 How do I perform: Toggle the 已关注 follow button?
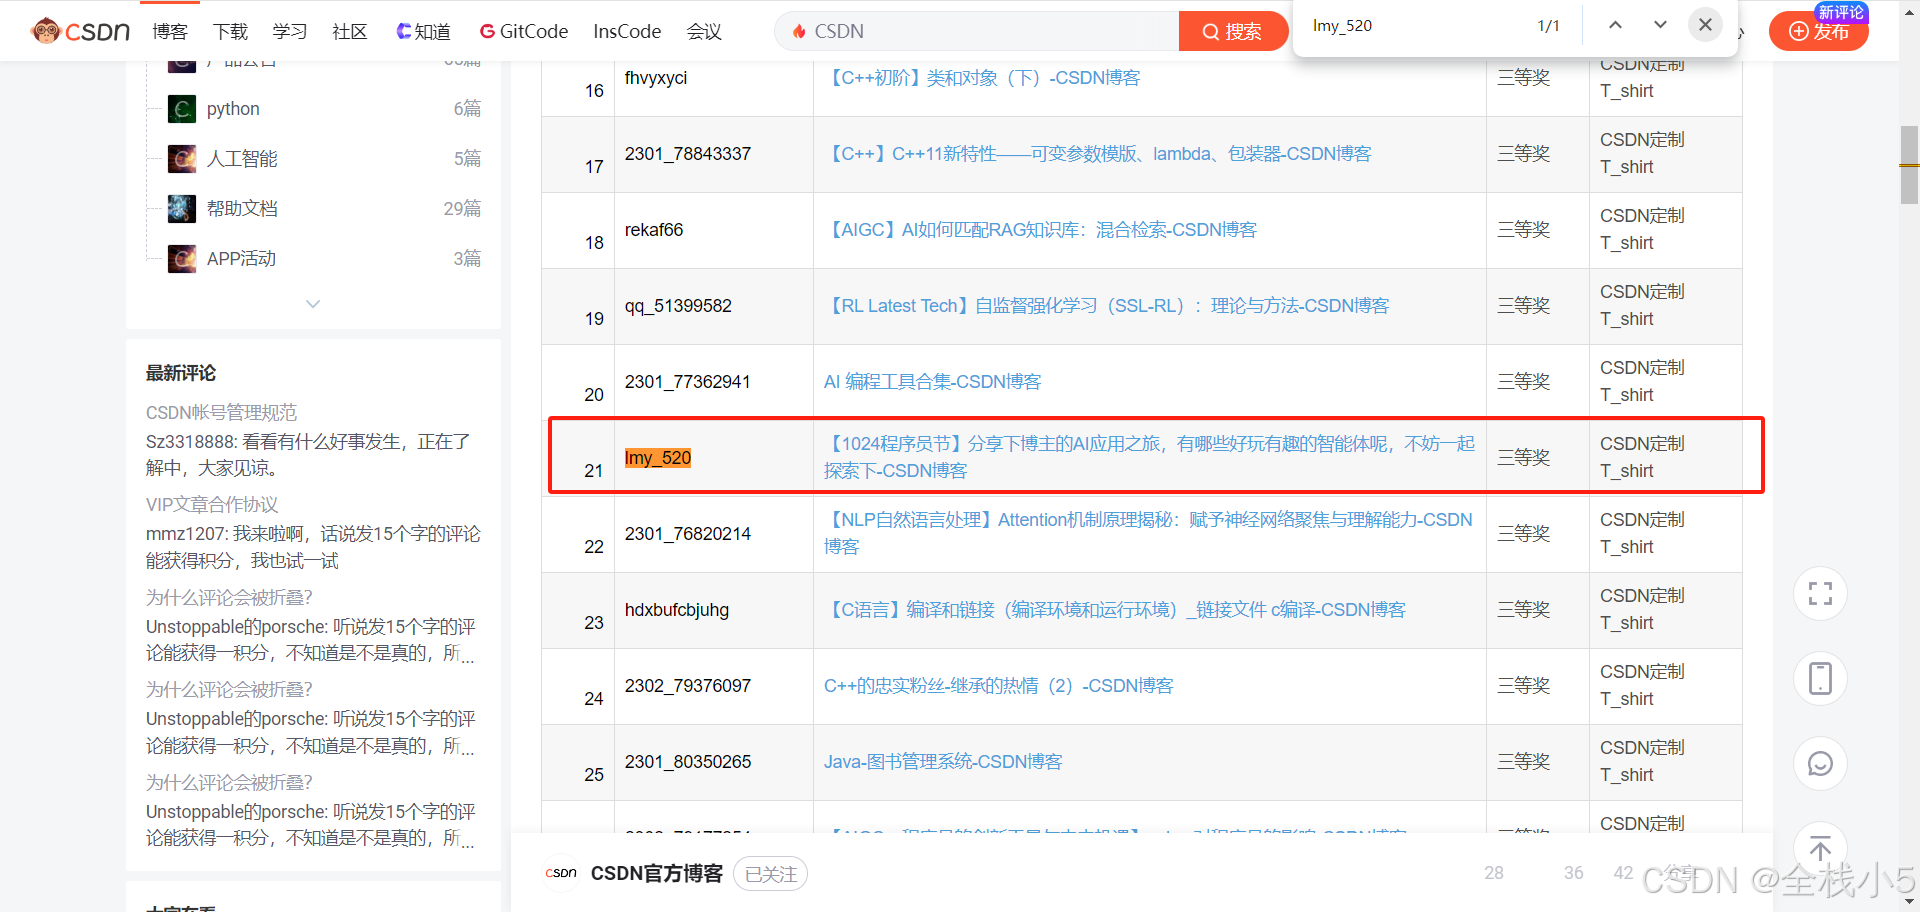[770, 874]
